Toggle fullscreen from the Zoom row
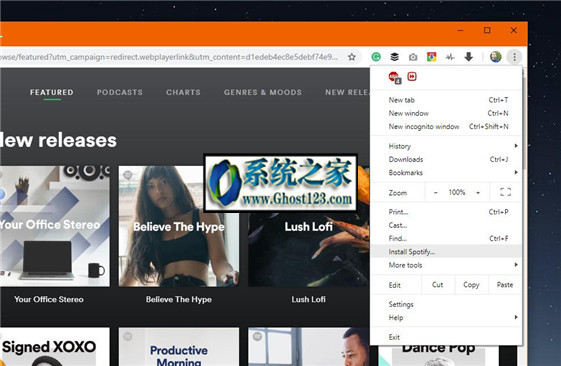Image resolution: width=561 pixels, height=366 pixels. pos(505,192)
